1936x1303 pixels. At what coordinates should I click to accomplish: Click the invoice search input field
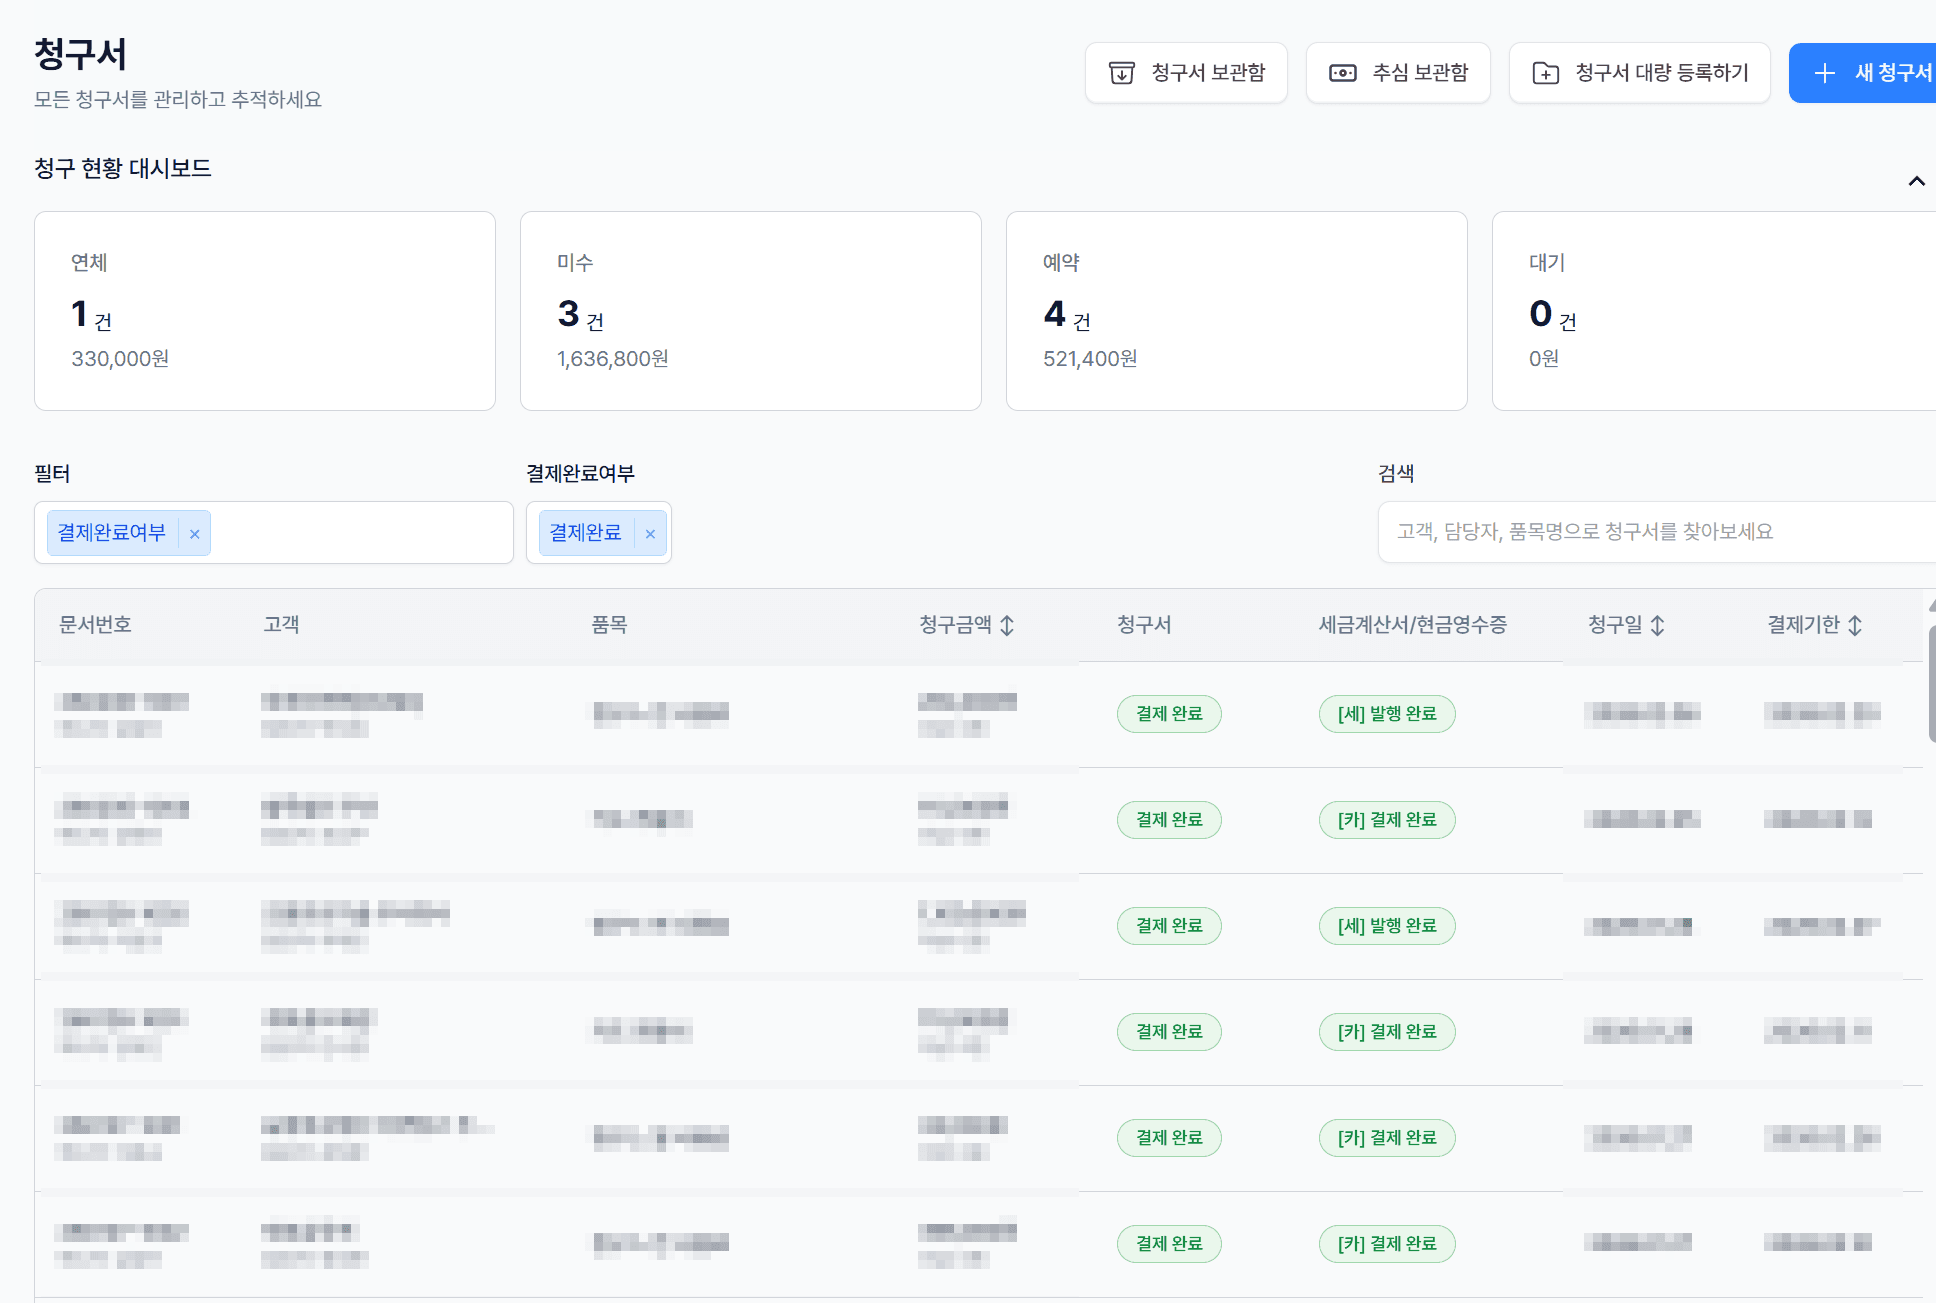click(x=1650, y=532)
